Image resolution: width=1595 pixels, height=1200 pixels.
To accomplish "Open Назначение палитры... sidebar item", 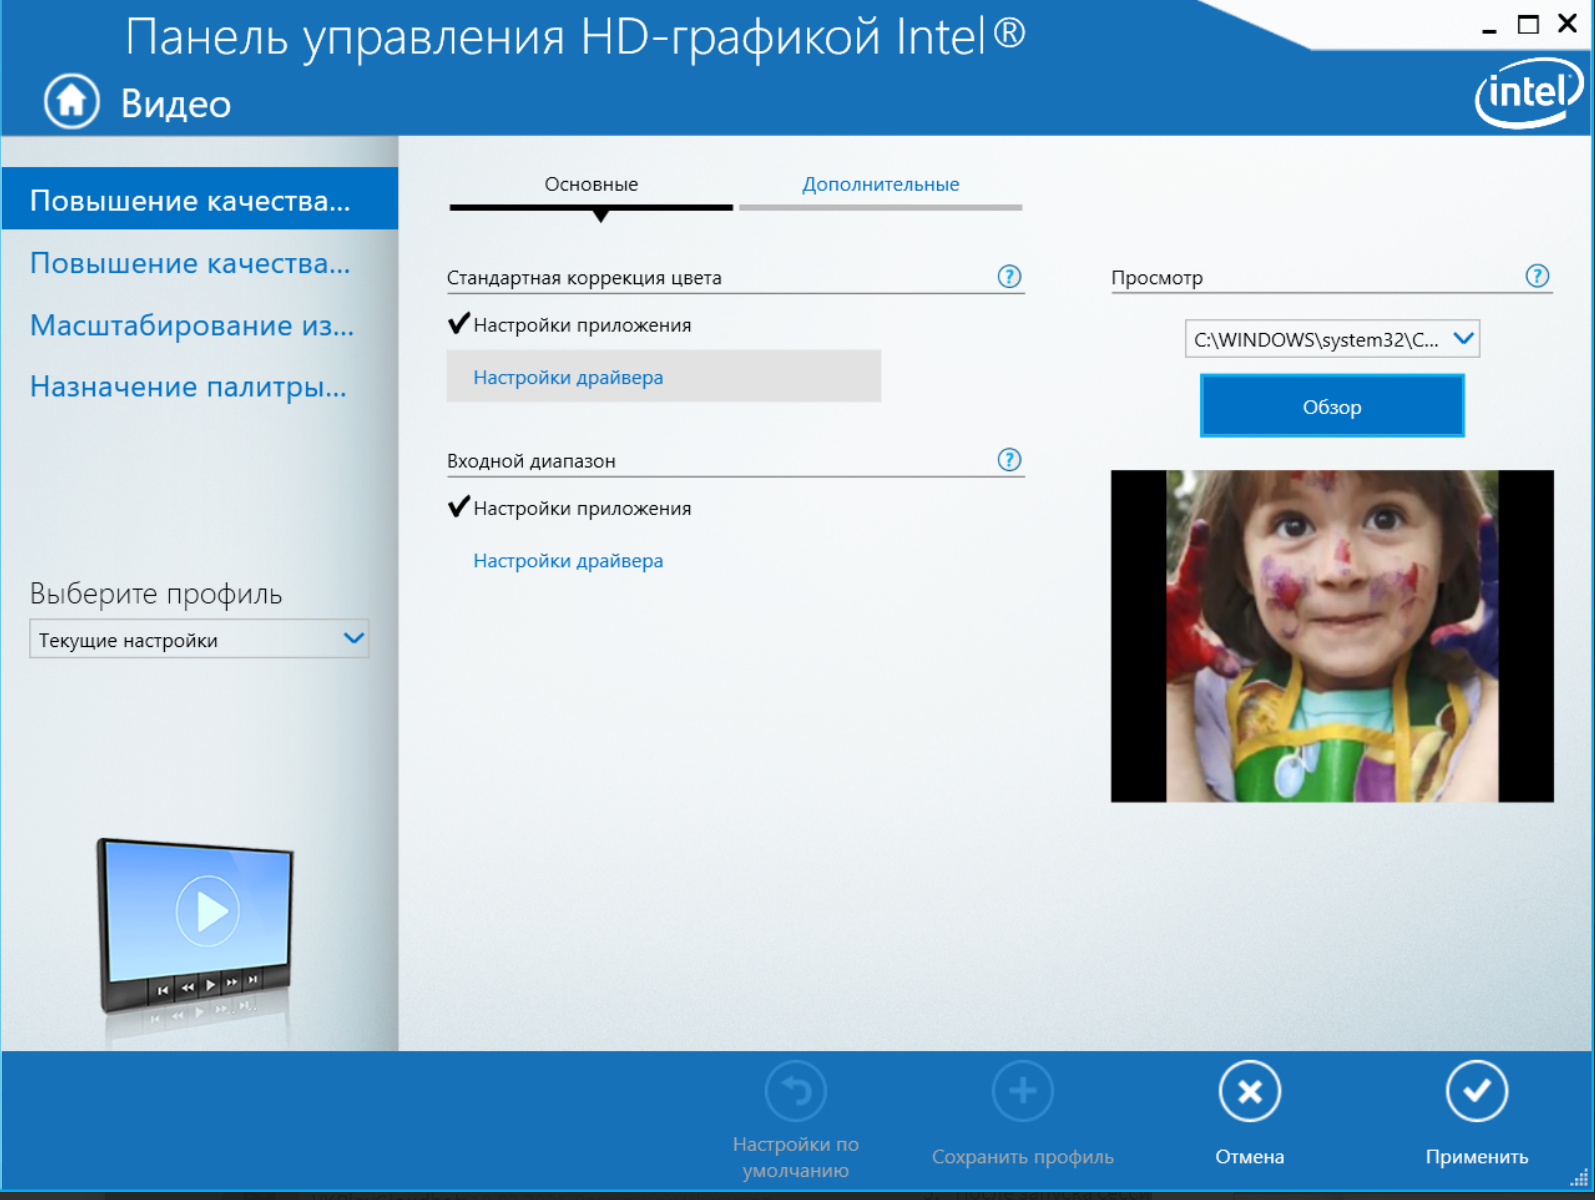I will [188, 386].
